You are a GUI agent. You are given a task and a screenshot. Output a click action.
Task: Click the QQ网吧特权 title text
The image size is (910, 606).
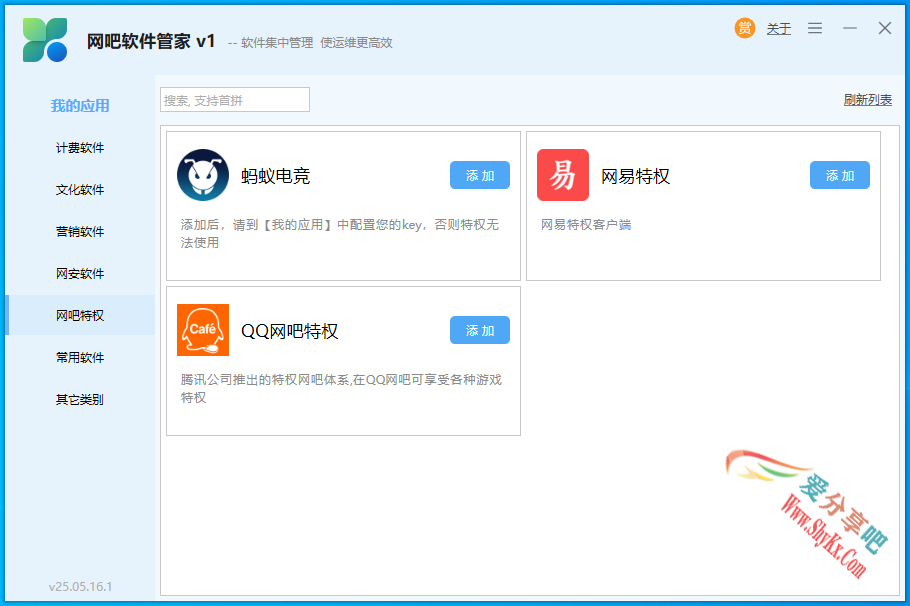289,331
